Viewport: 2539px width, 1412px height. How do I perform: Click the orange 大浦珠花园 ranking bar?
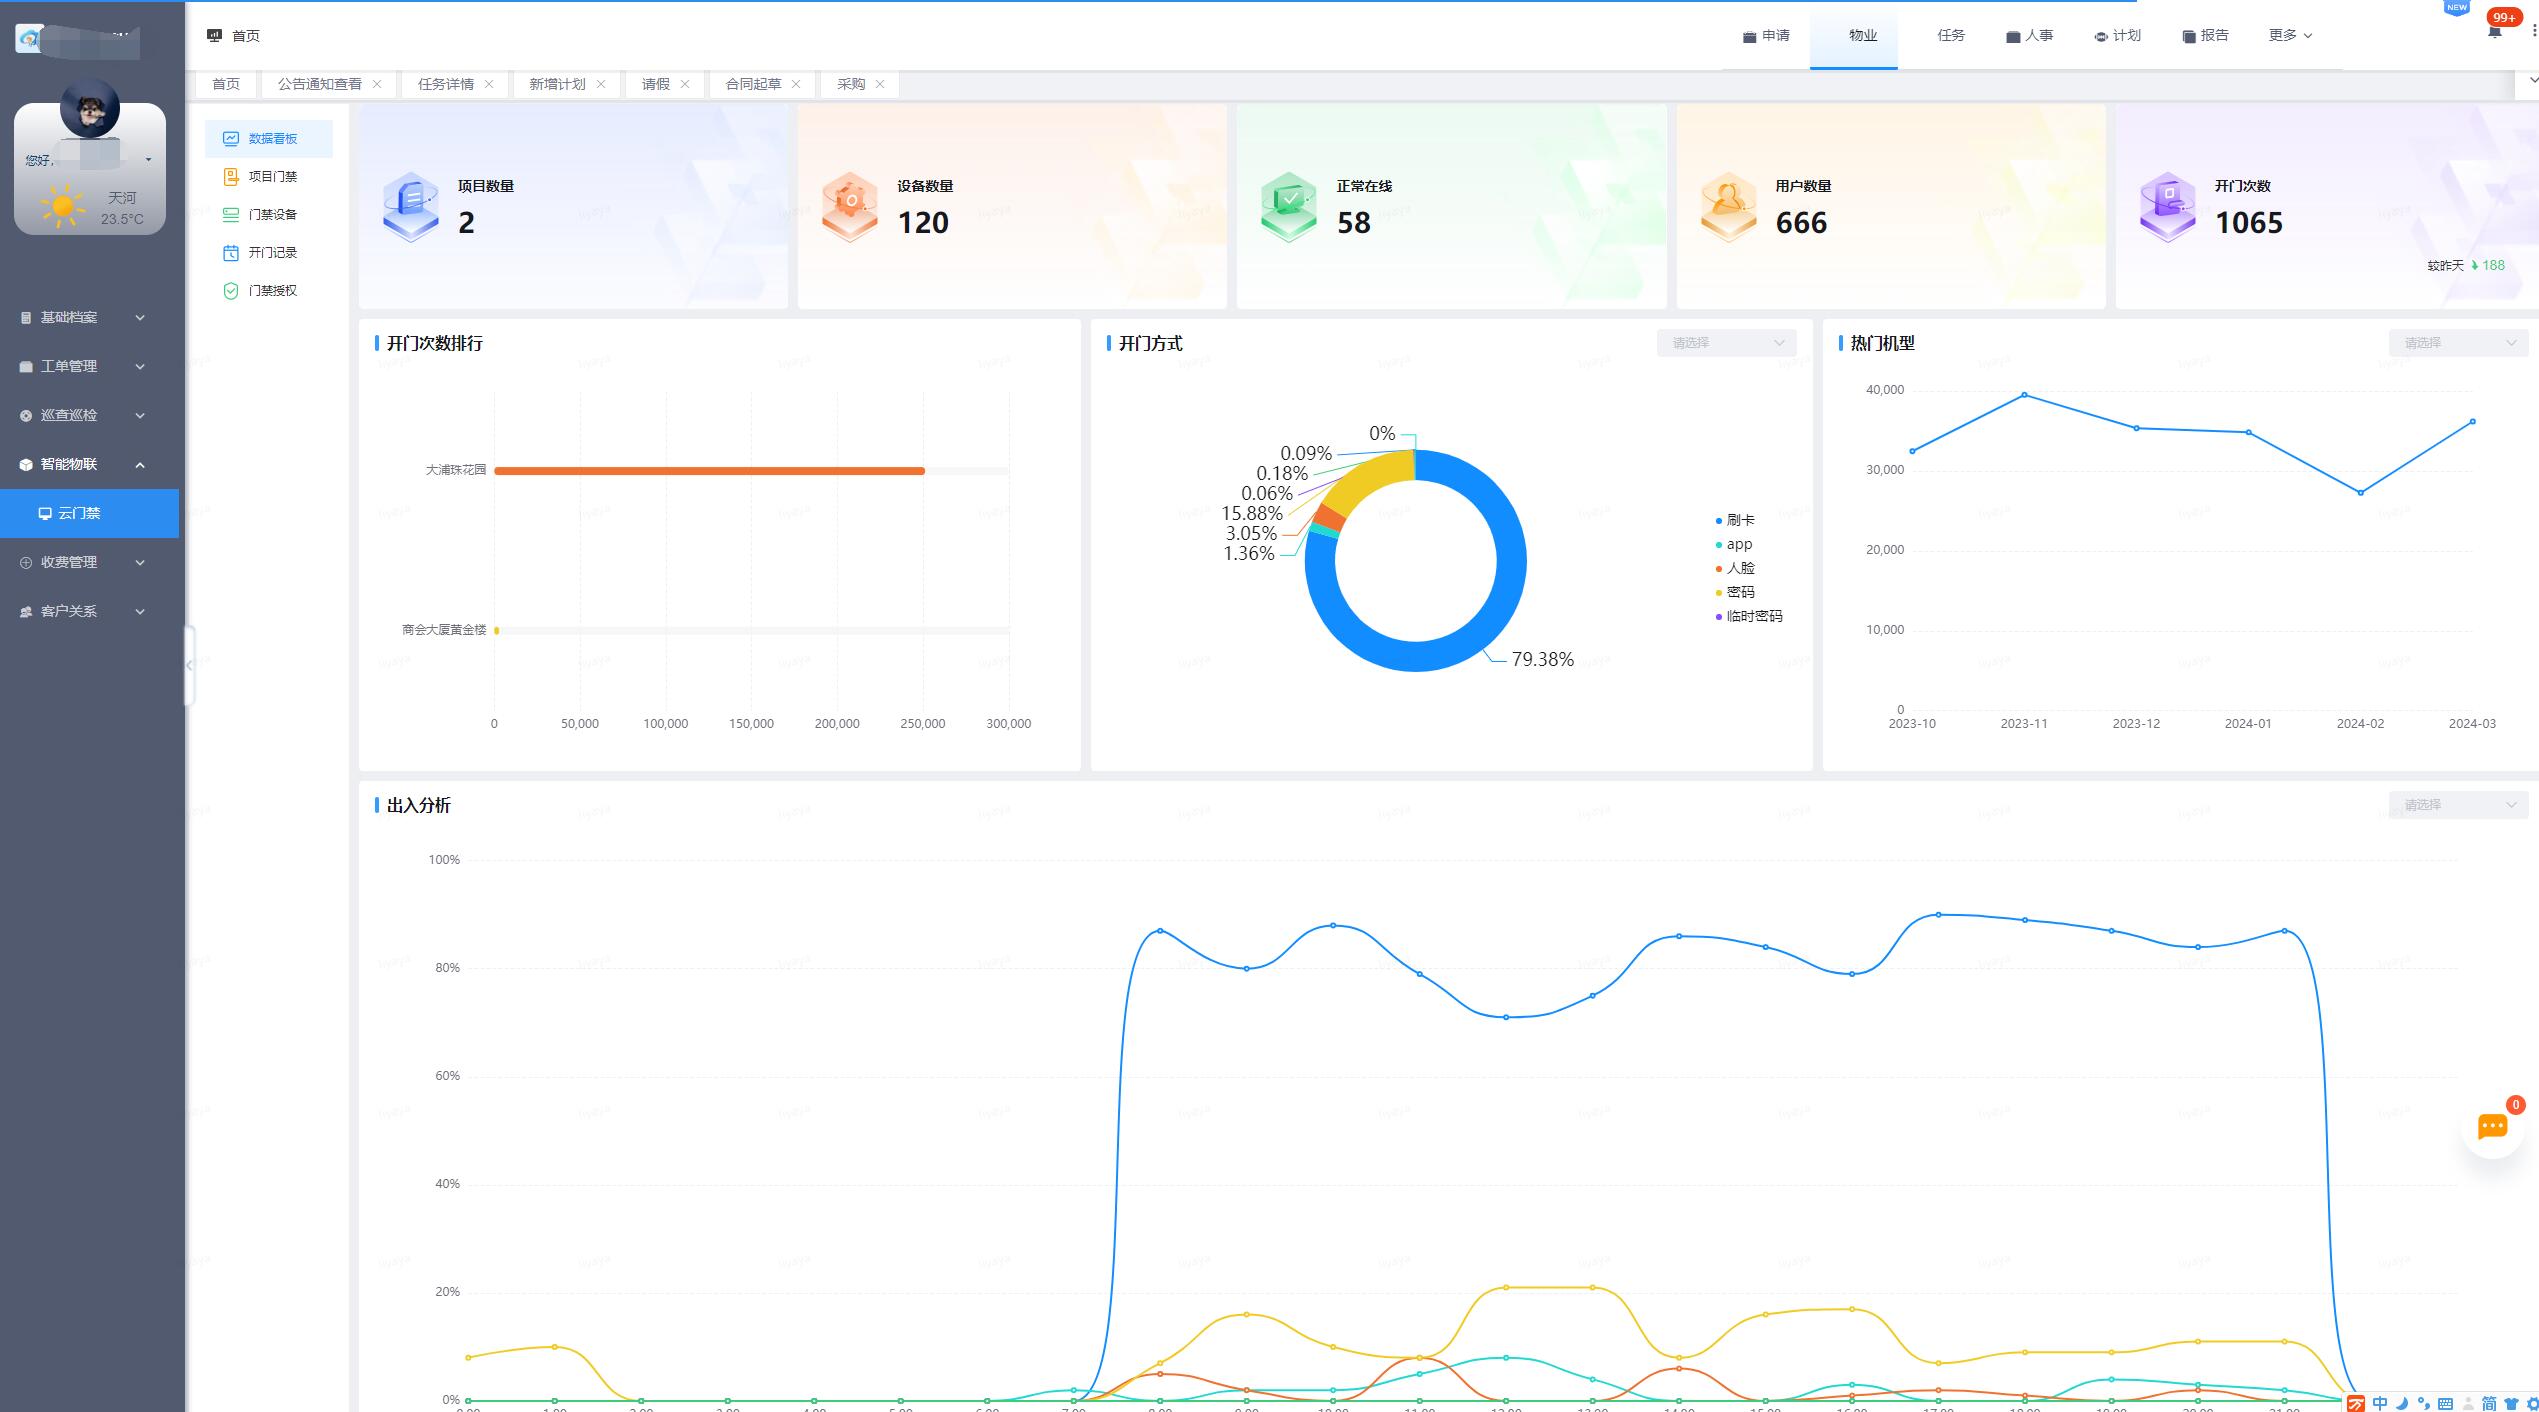pos(709,471)
